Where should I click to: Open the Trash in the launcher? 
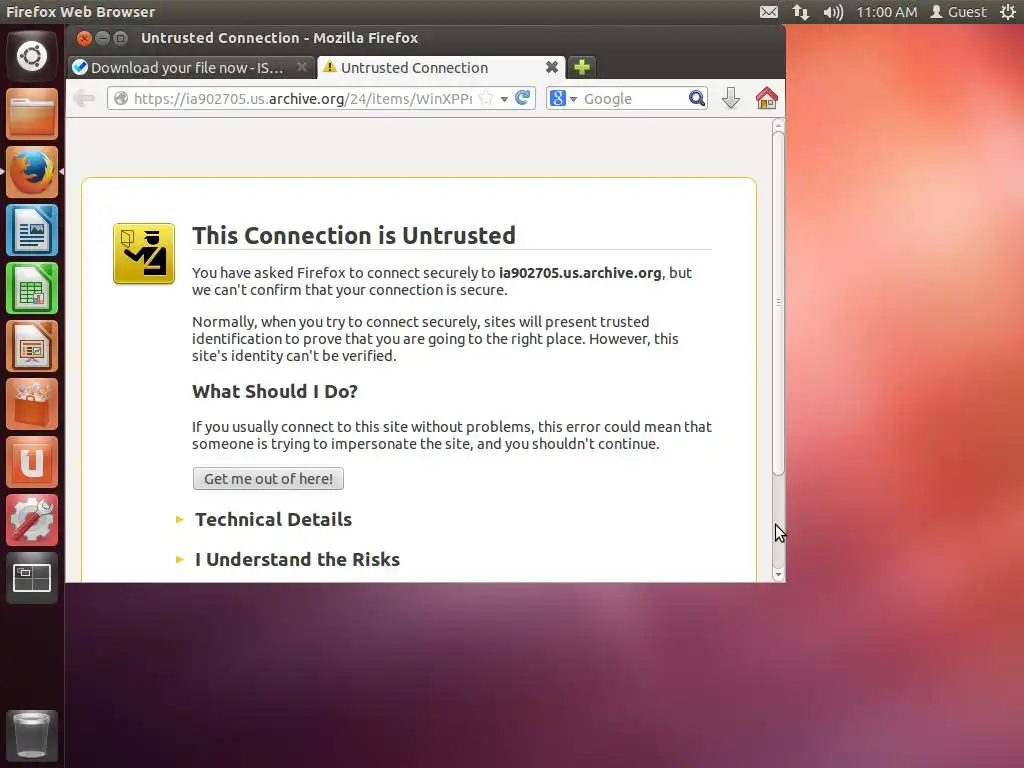pyautogui.click(x=31, y=735)
